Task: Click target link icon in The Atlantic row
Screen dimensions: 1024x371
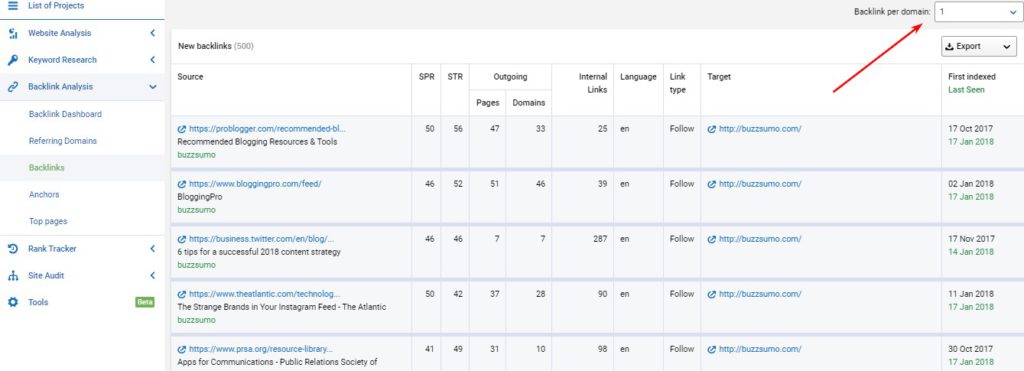Action: [x=712, y=294]
